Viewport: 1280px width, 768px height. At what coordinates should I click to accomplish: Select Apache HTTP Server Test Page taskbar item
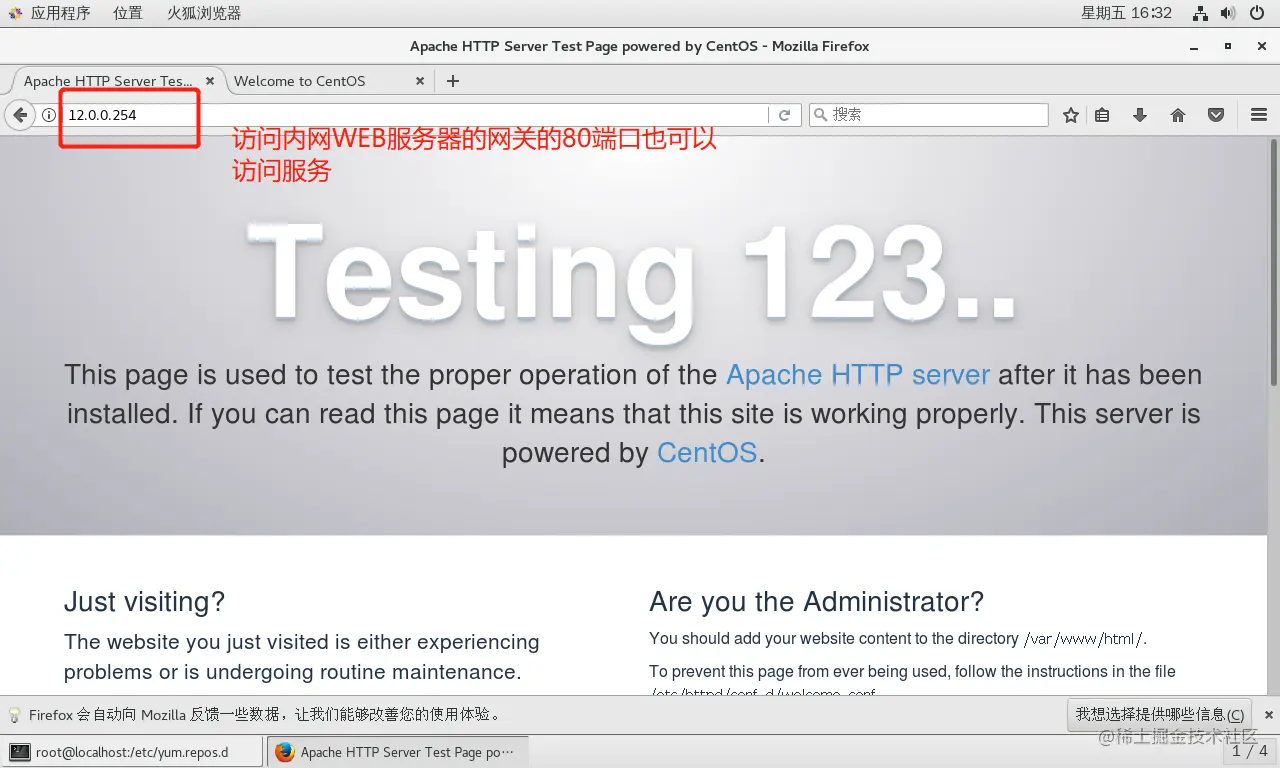(x=397, y=752)
